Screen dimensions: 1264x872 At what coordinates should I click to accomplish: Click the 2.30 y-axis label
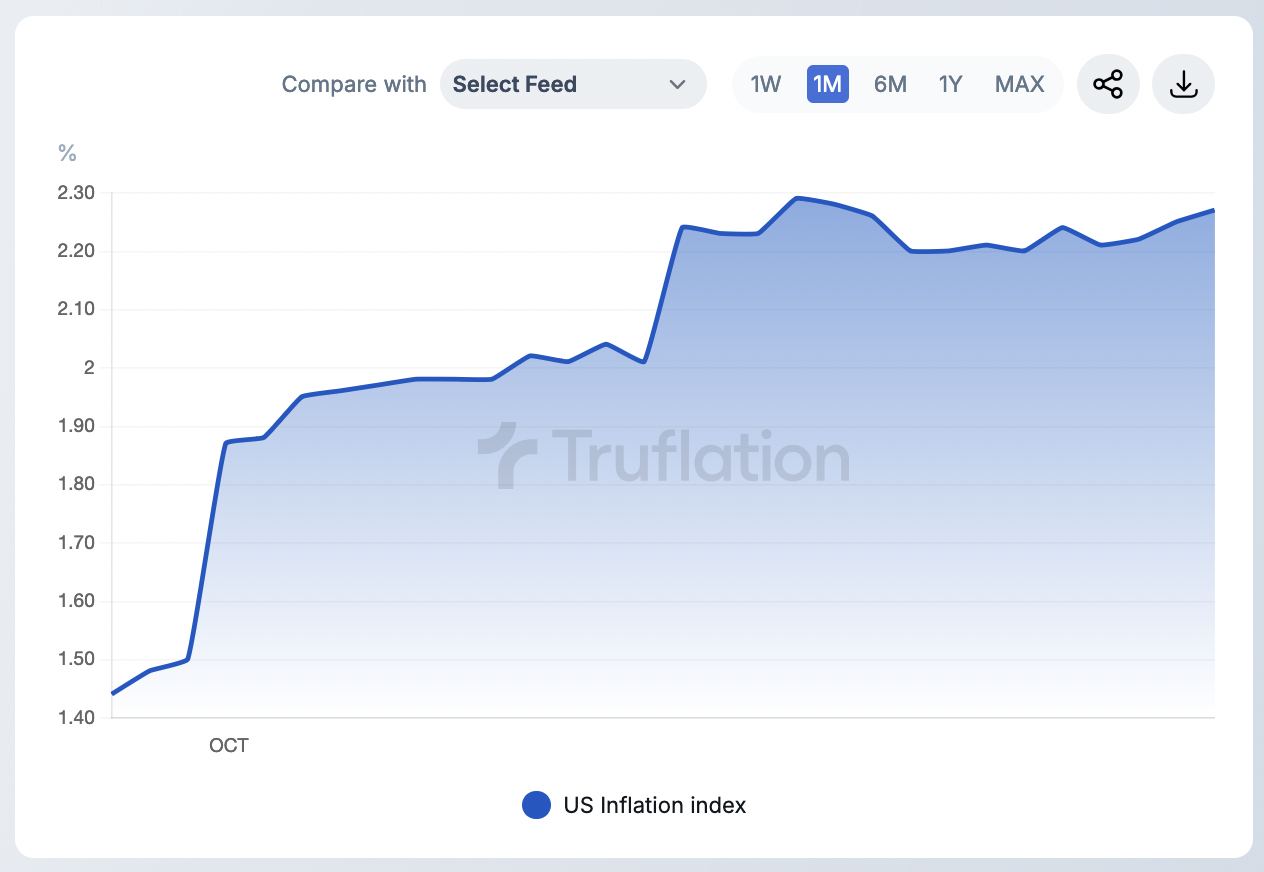[x=76, y=192]
